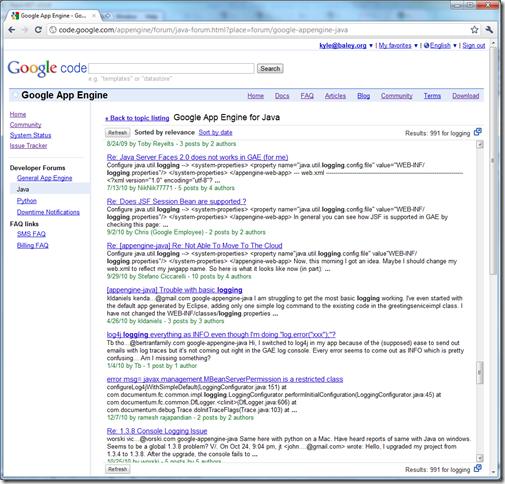Click results list scroll up arrow
This screenshot has width=505, height=484.
480,144
